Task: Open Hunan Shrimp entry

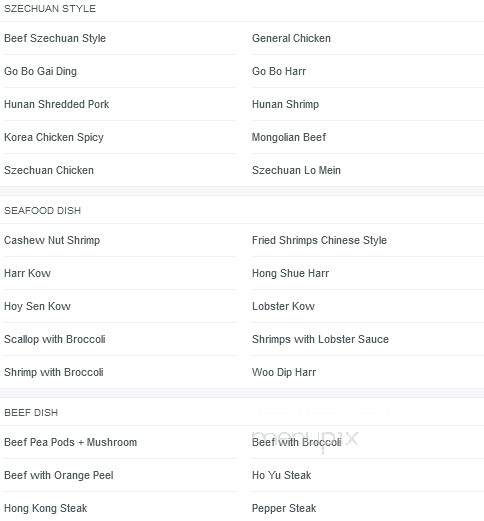Action: [285, 104]
